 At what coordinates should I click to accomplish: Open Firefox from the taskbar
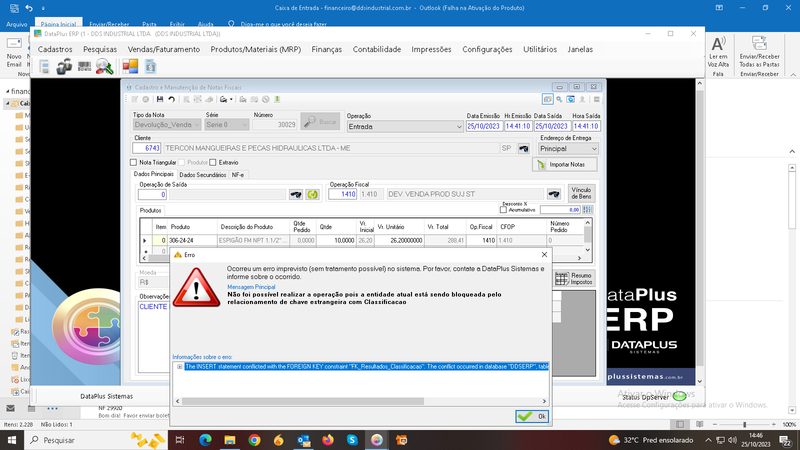pos(328,440)
